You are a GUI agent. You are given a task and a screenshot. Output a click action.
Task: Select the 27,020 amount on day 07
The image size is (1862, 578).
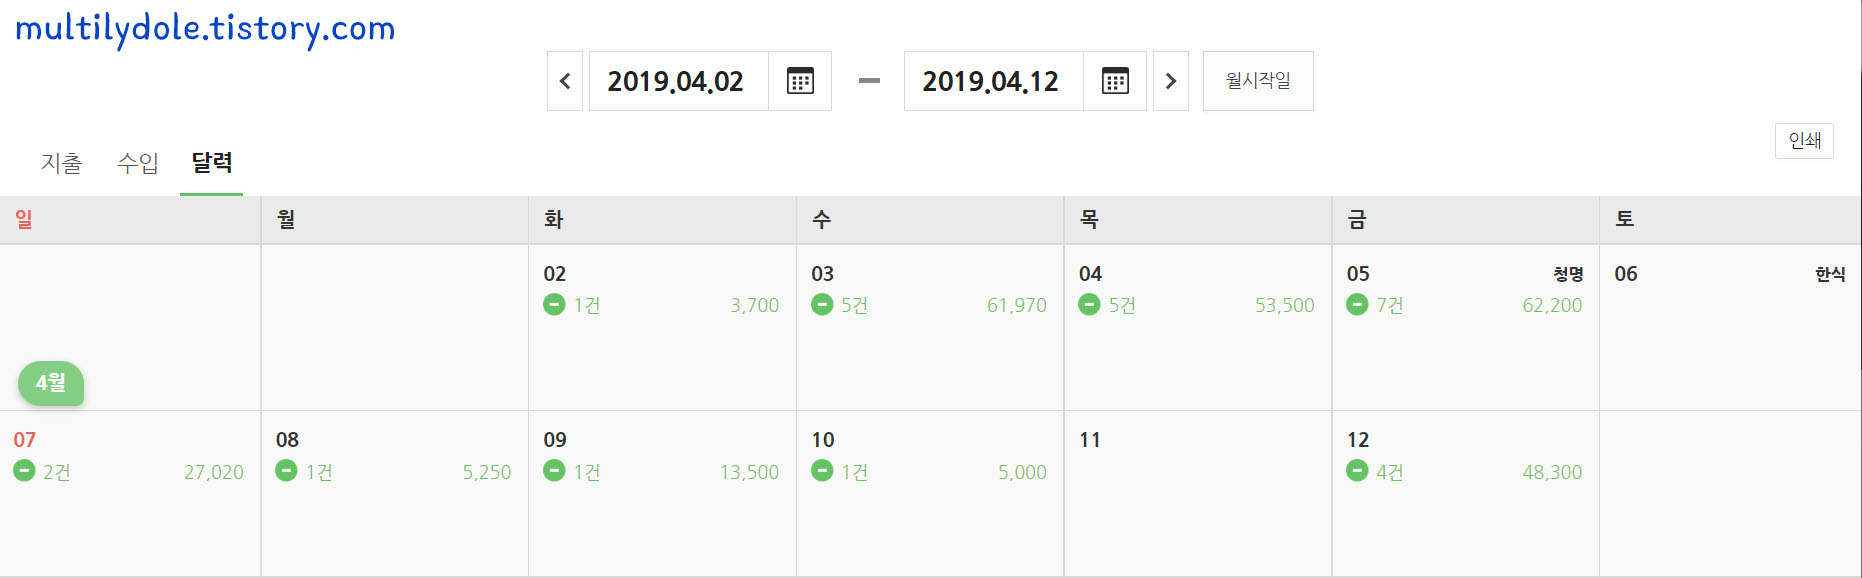click(214, 472)
